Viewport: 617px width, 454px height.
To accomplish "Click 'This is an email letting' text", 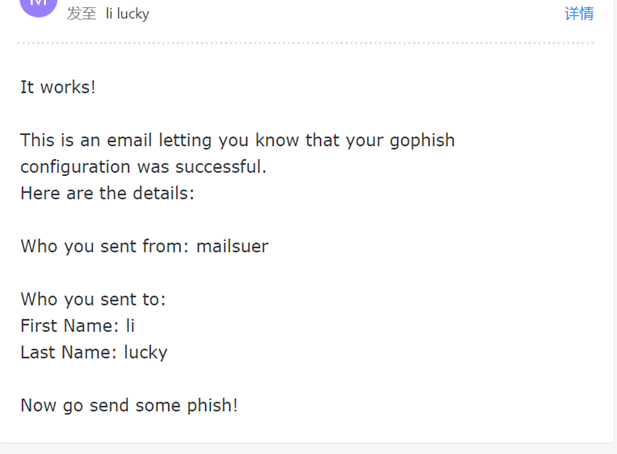I will pos(116,141).
